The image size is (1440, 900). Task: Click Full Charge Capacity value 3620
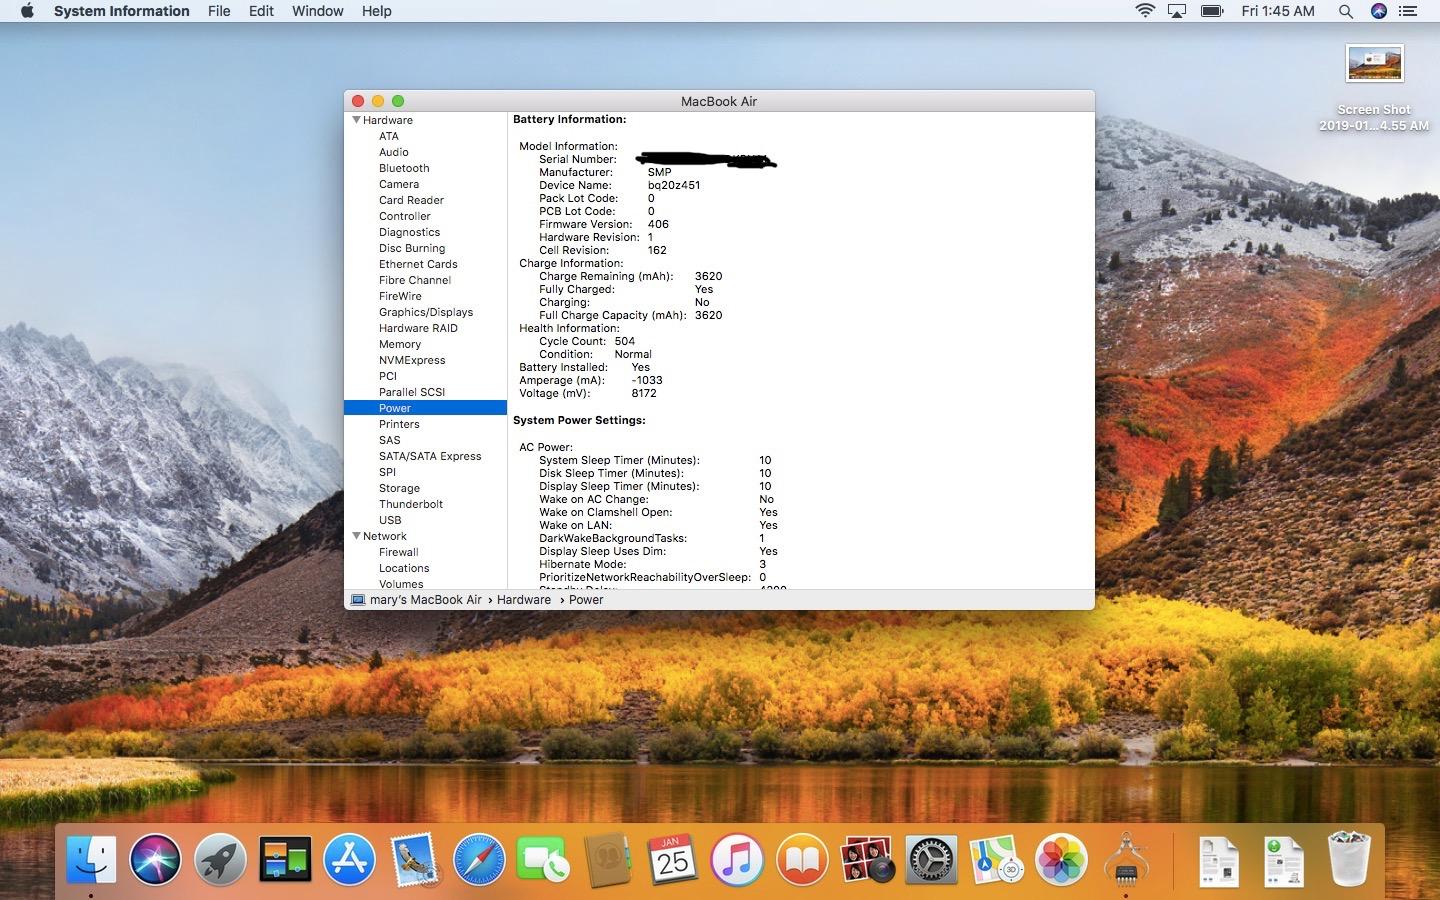click(x=708, y=315)
